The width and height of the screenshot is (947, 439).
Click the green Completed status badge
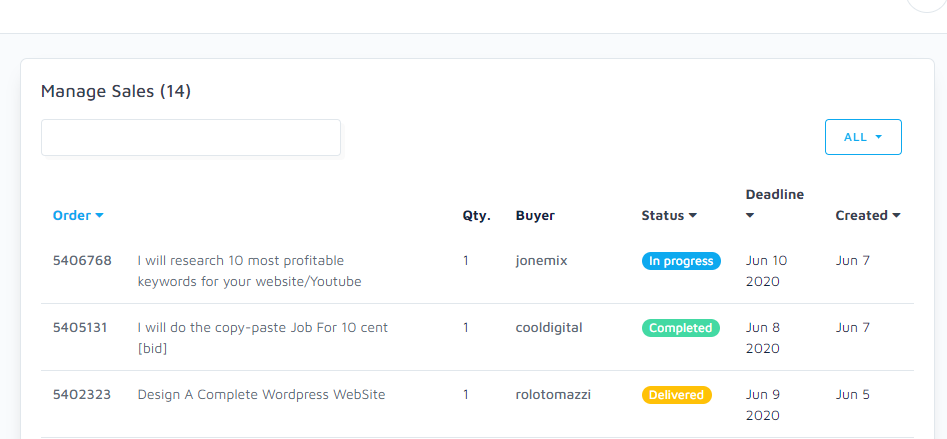coord(680,328)
